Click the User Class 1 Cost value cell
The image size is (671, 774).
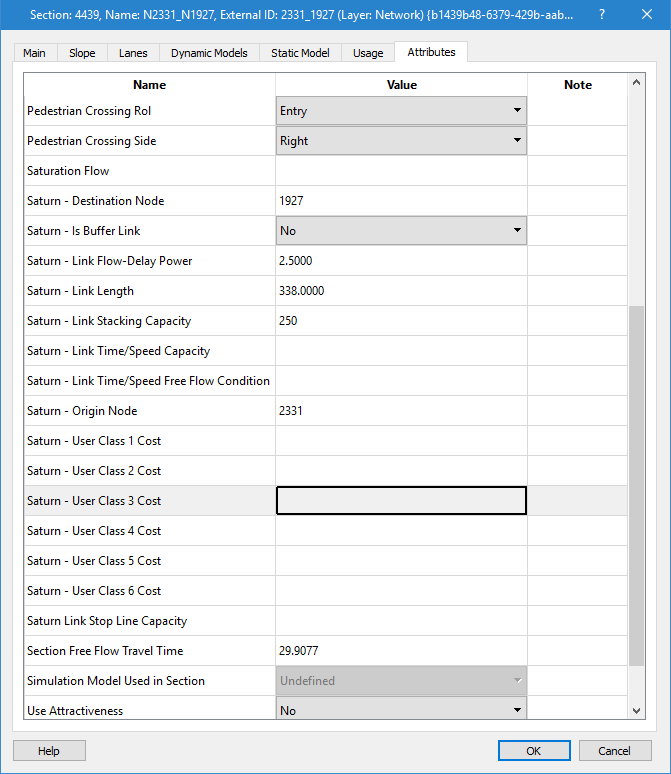coord(401,441)
